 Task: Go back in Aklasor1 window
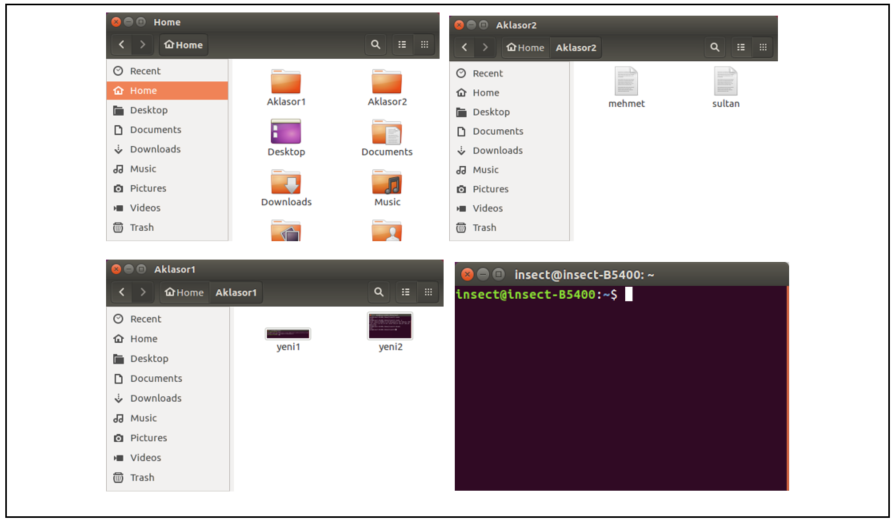point(121,292)
